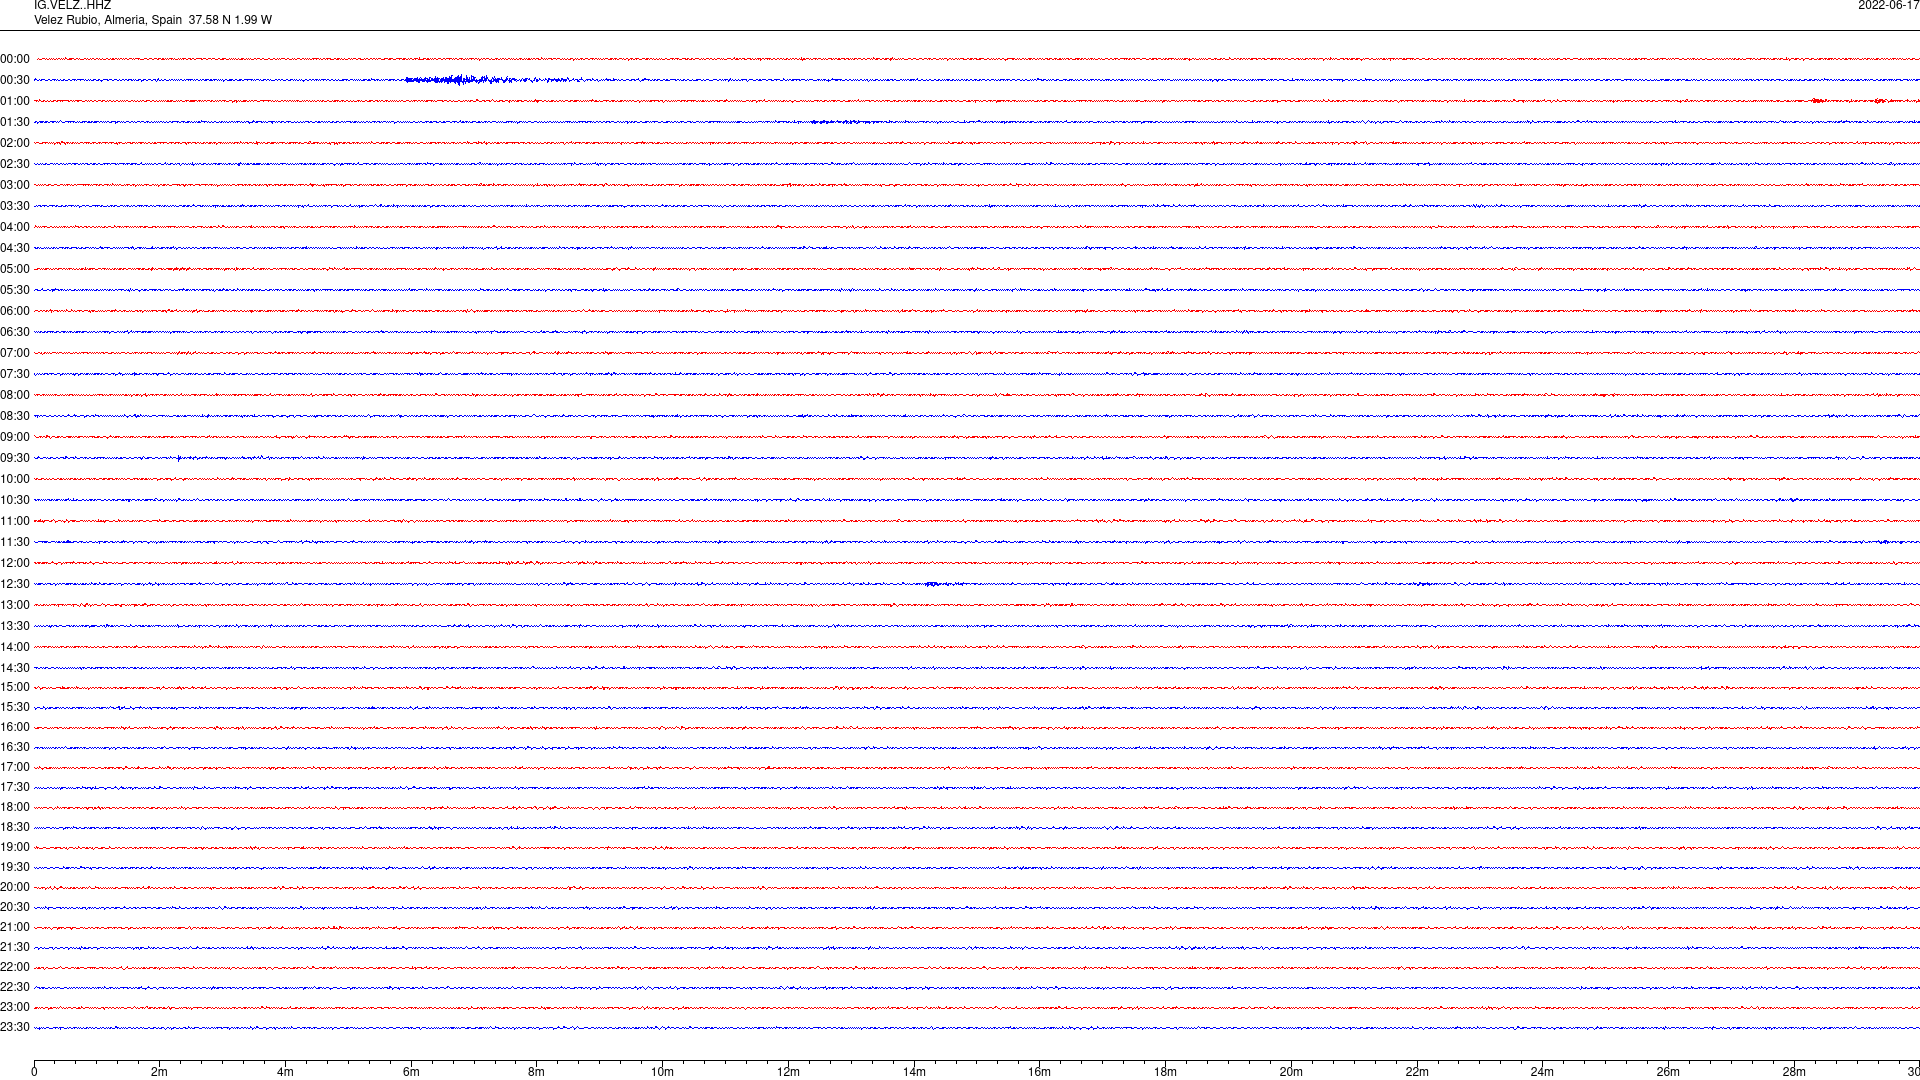Image resolution: width=1920 pixels, height=1080 pixels.
Task: Select the 06:30 trace row label
Action: [15, 332]
